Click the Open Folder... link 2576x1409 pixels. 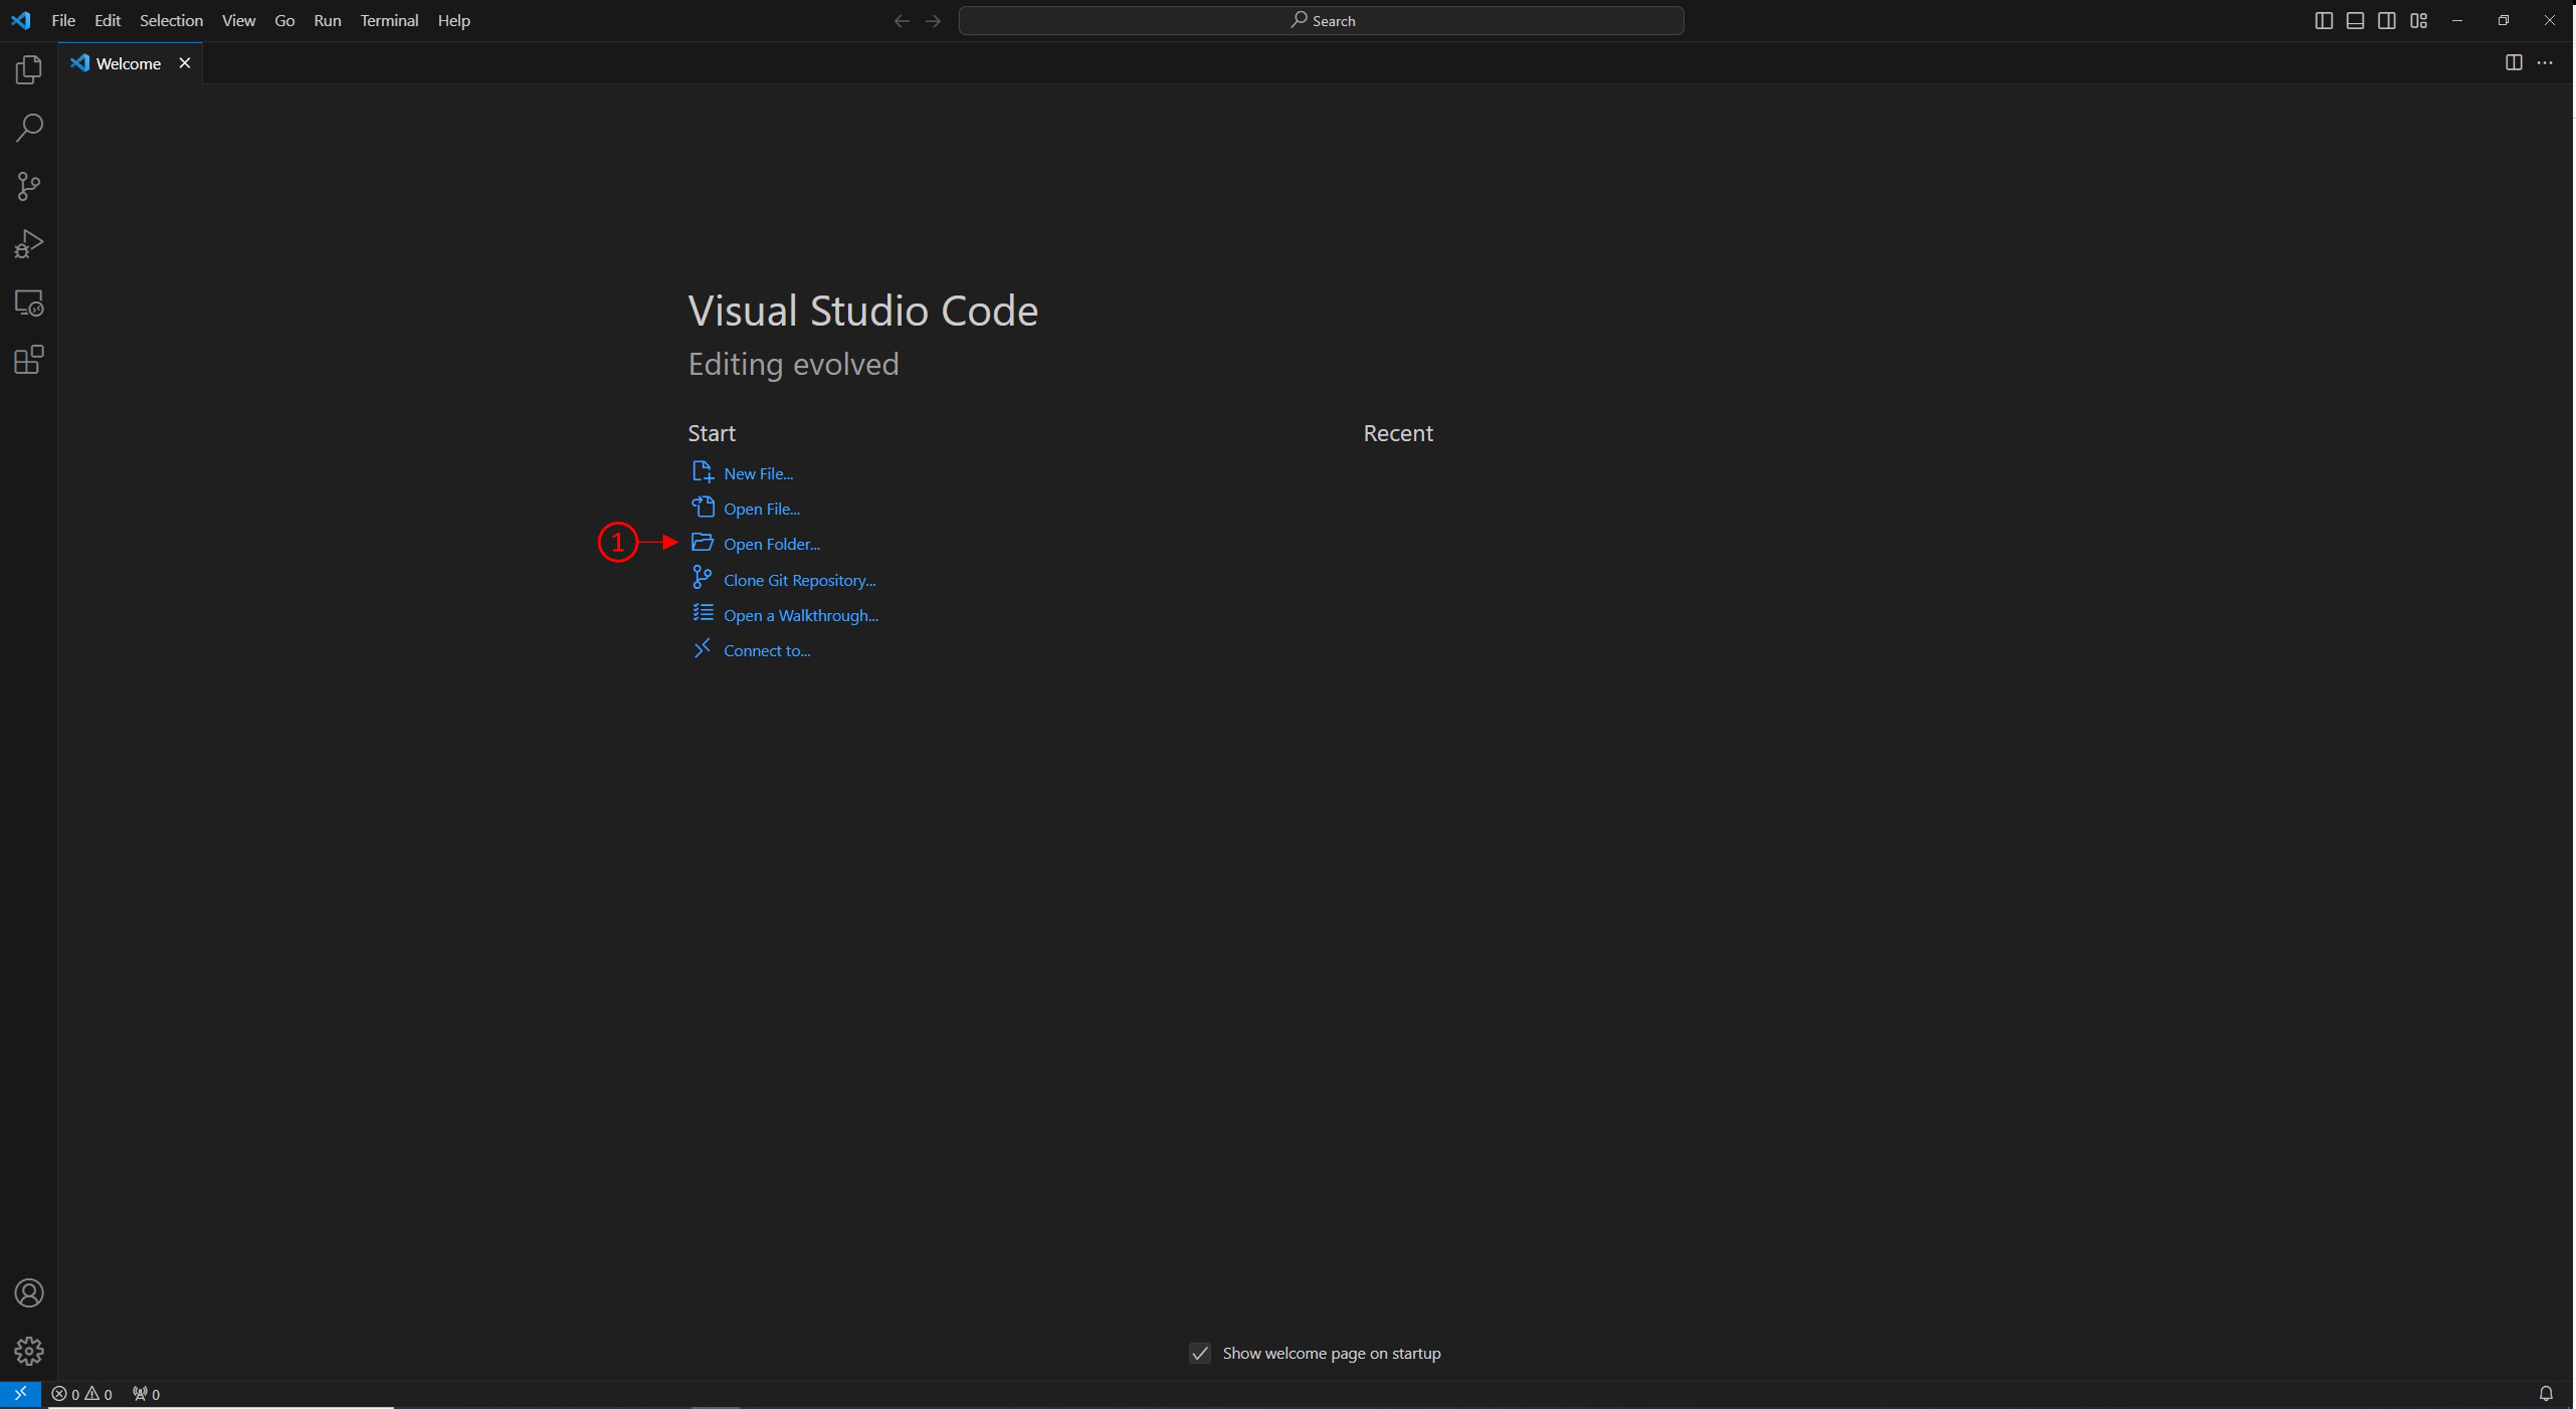(x=771, y=544)
